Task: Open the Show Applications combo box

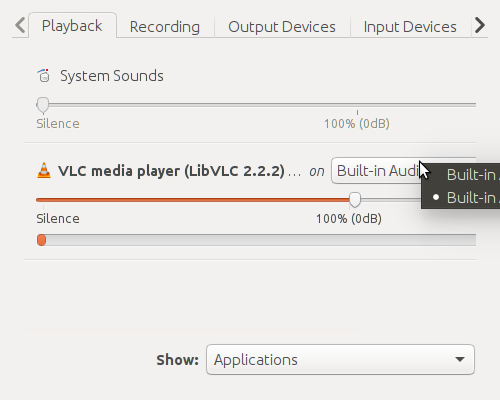Action: coord(340,359)
